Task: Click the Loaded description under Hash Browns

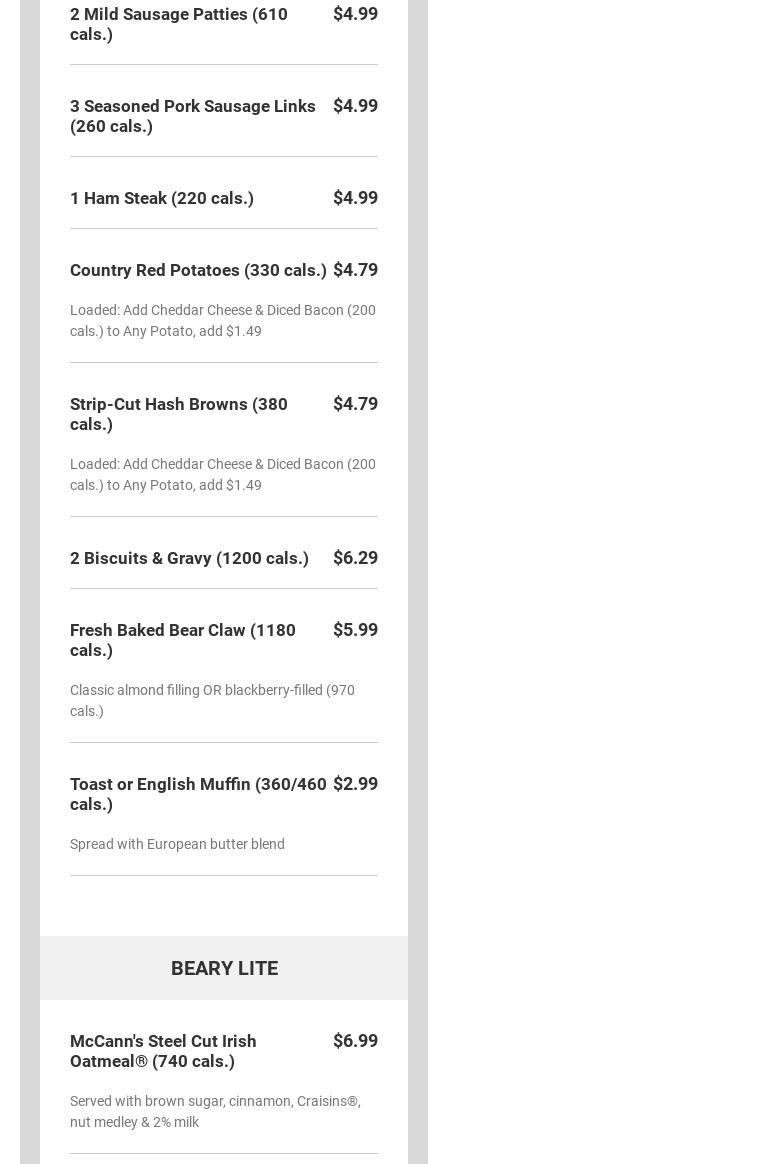Action: click(x=222, y=474)
